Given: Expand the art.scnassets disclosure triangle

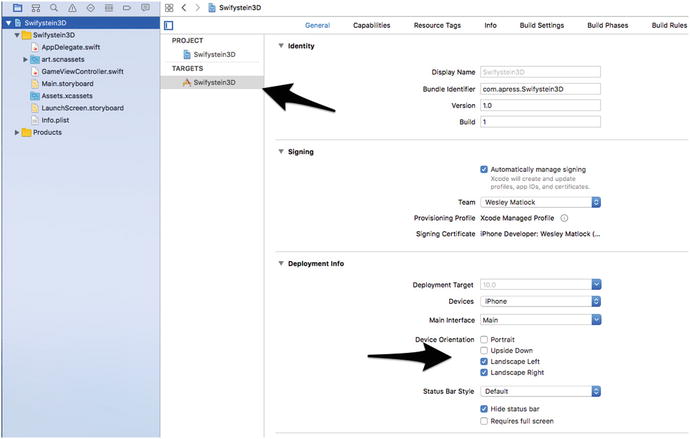Looking at the screenshot, I should [25, 59].
